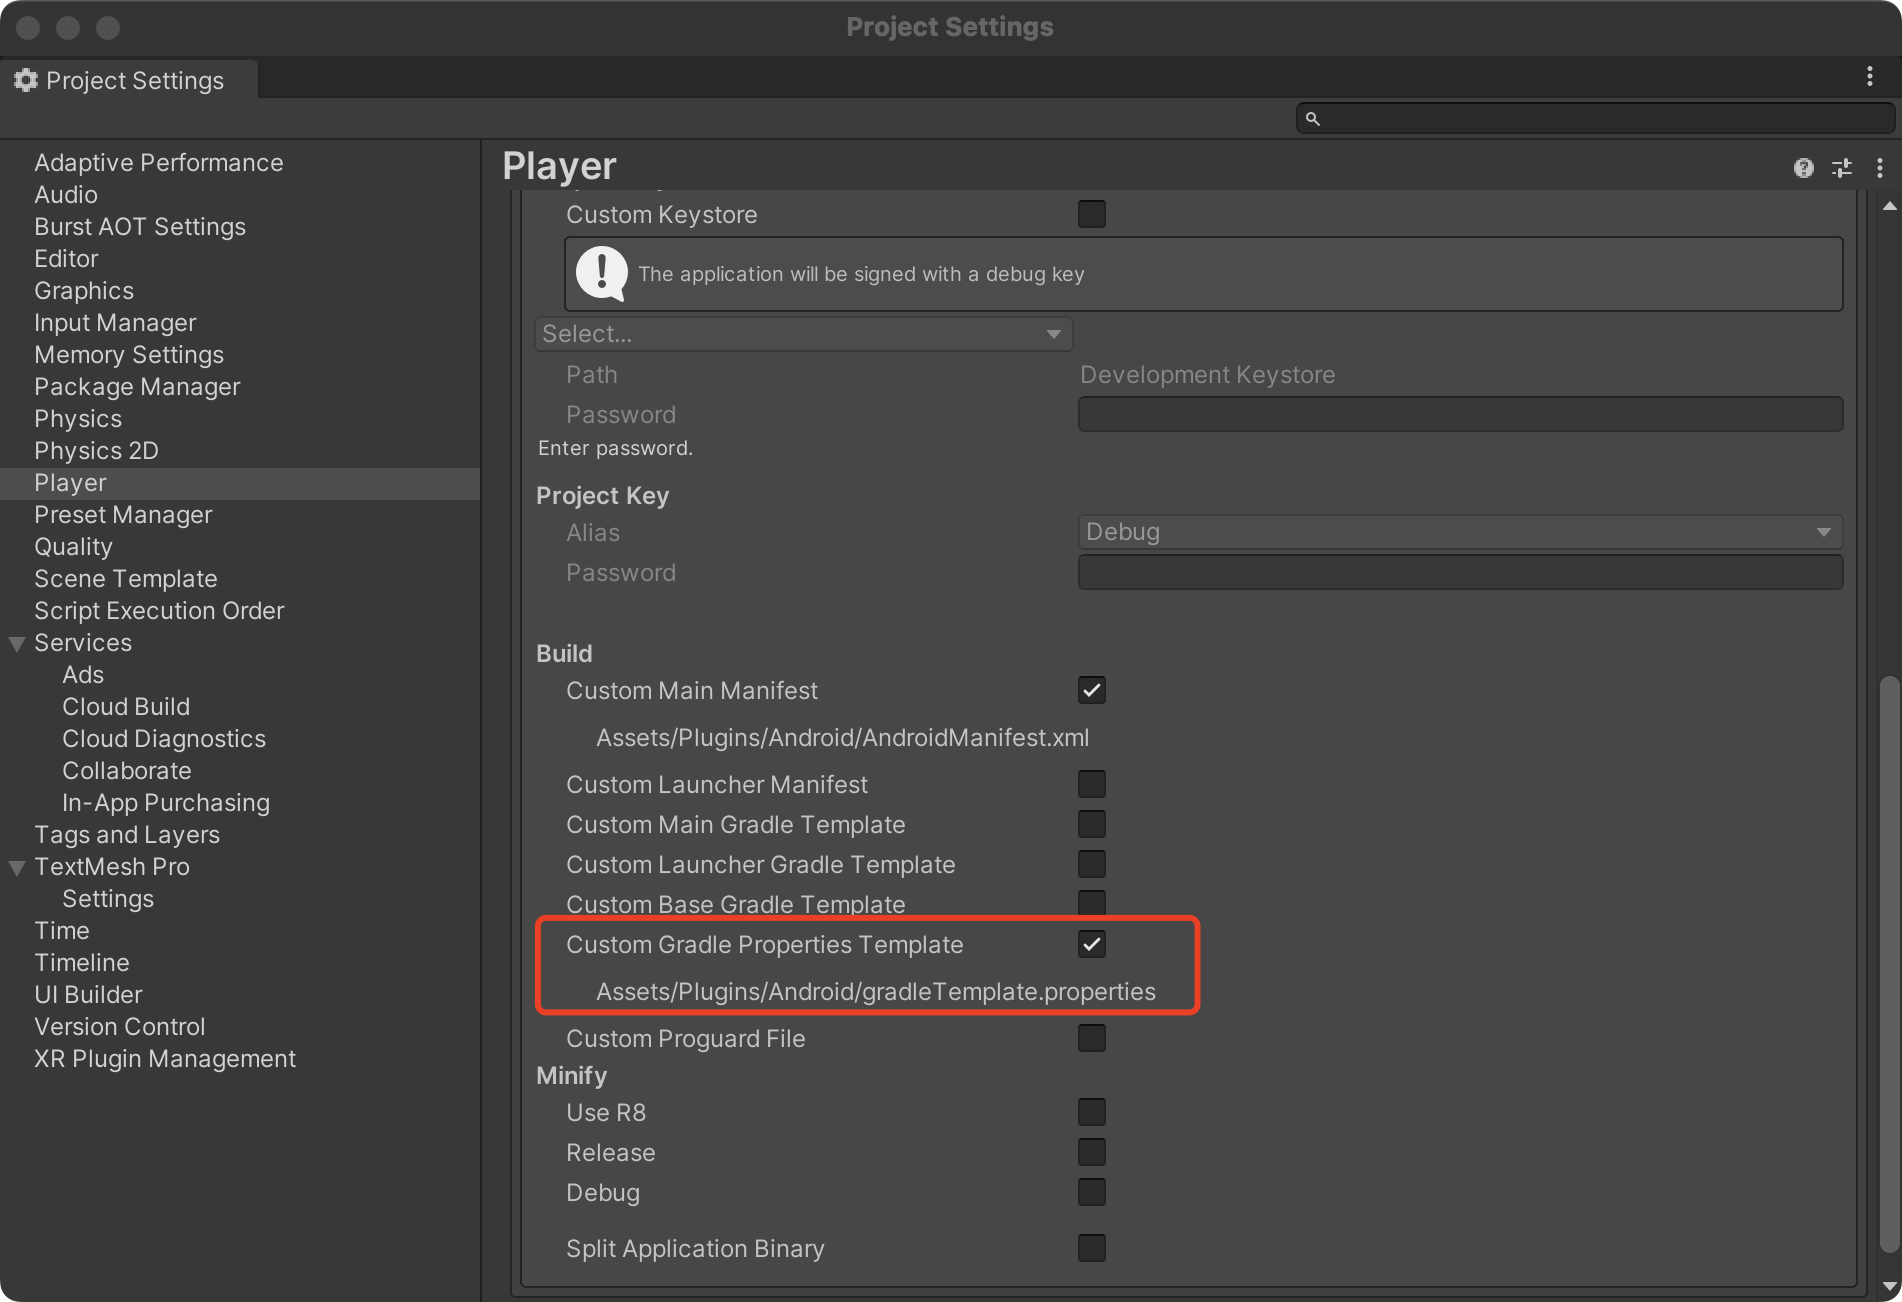Open Input Manager settings
The width and height of the screenshot is (1902, 1302).
[115, 322]
